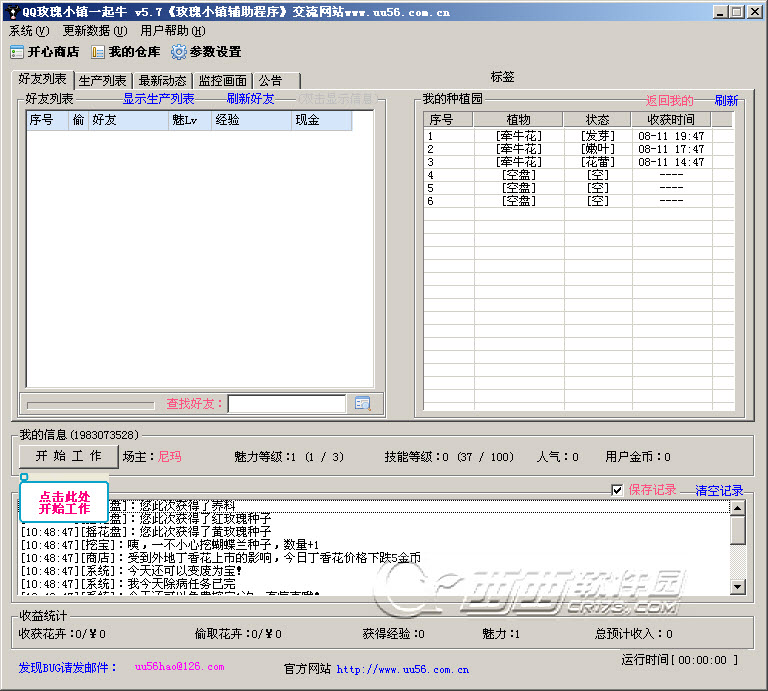
Task: Click the 技能等级 (37 / 100) text
Action: (449, 457)
